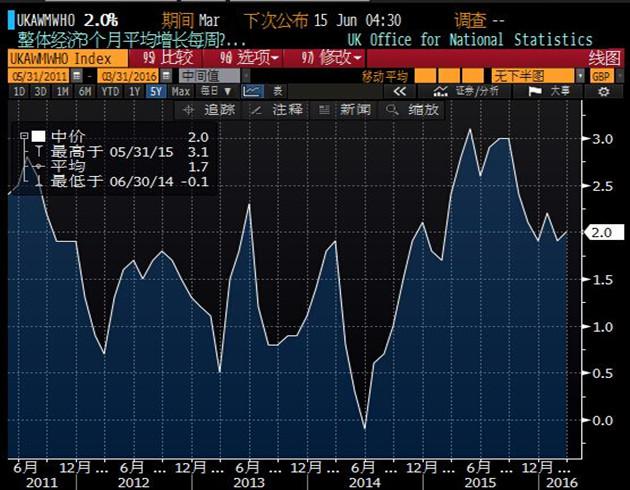Open the settings gear icon

click(x=603, y=92)
